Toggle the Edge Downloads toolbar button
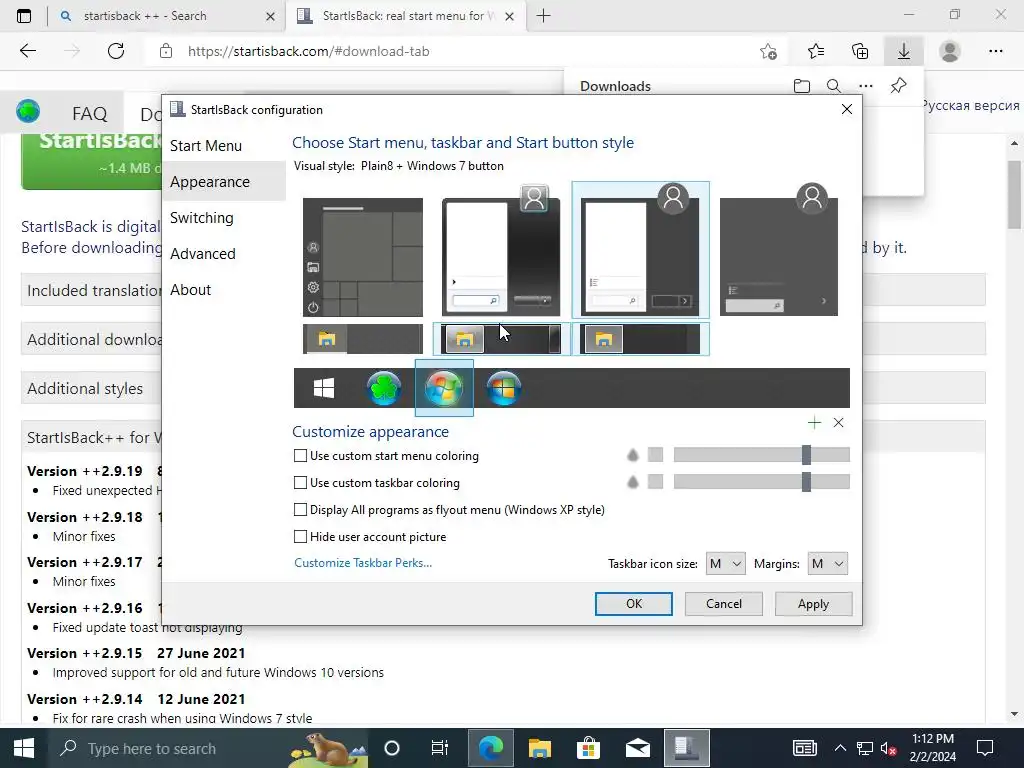This screenshot has width=1024, height=768. [904, 51]
